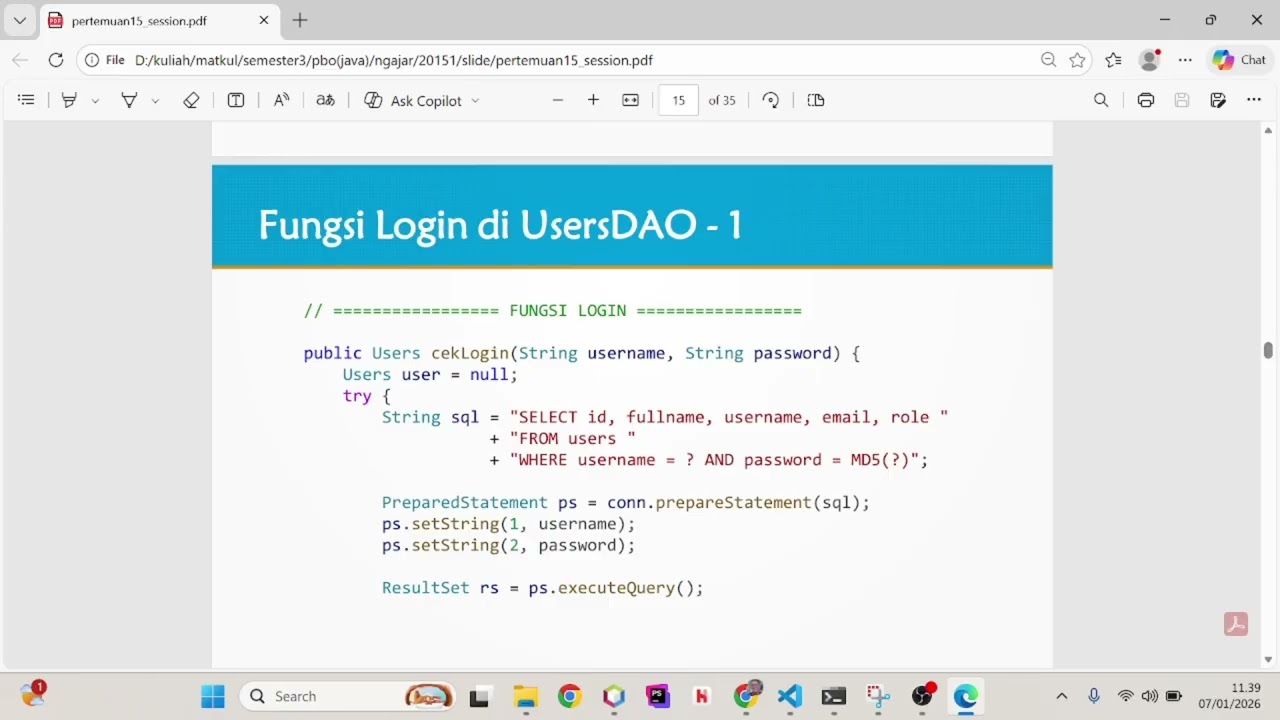
Task: Open browser zoom magnifier in address bar
Action: (x=1048, y=60)
